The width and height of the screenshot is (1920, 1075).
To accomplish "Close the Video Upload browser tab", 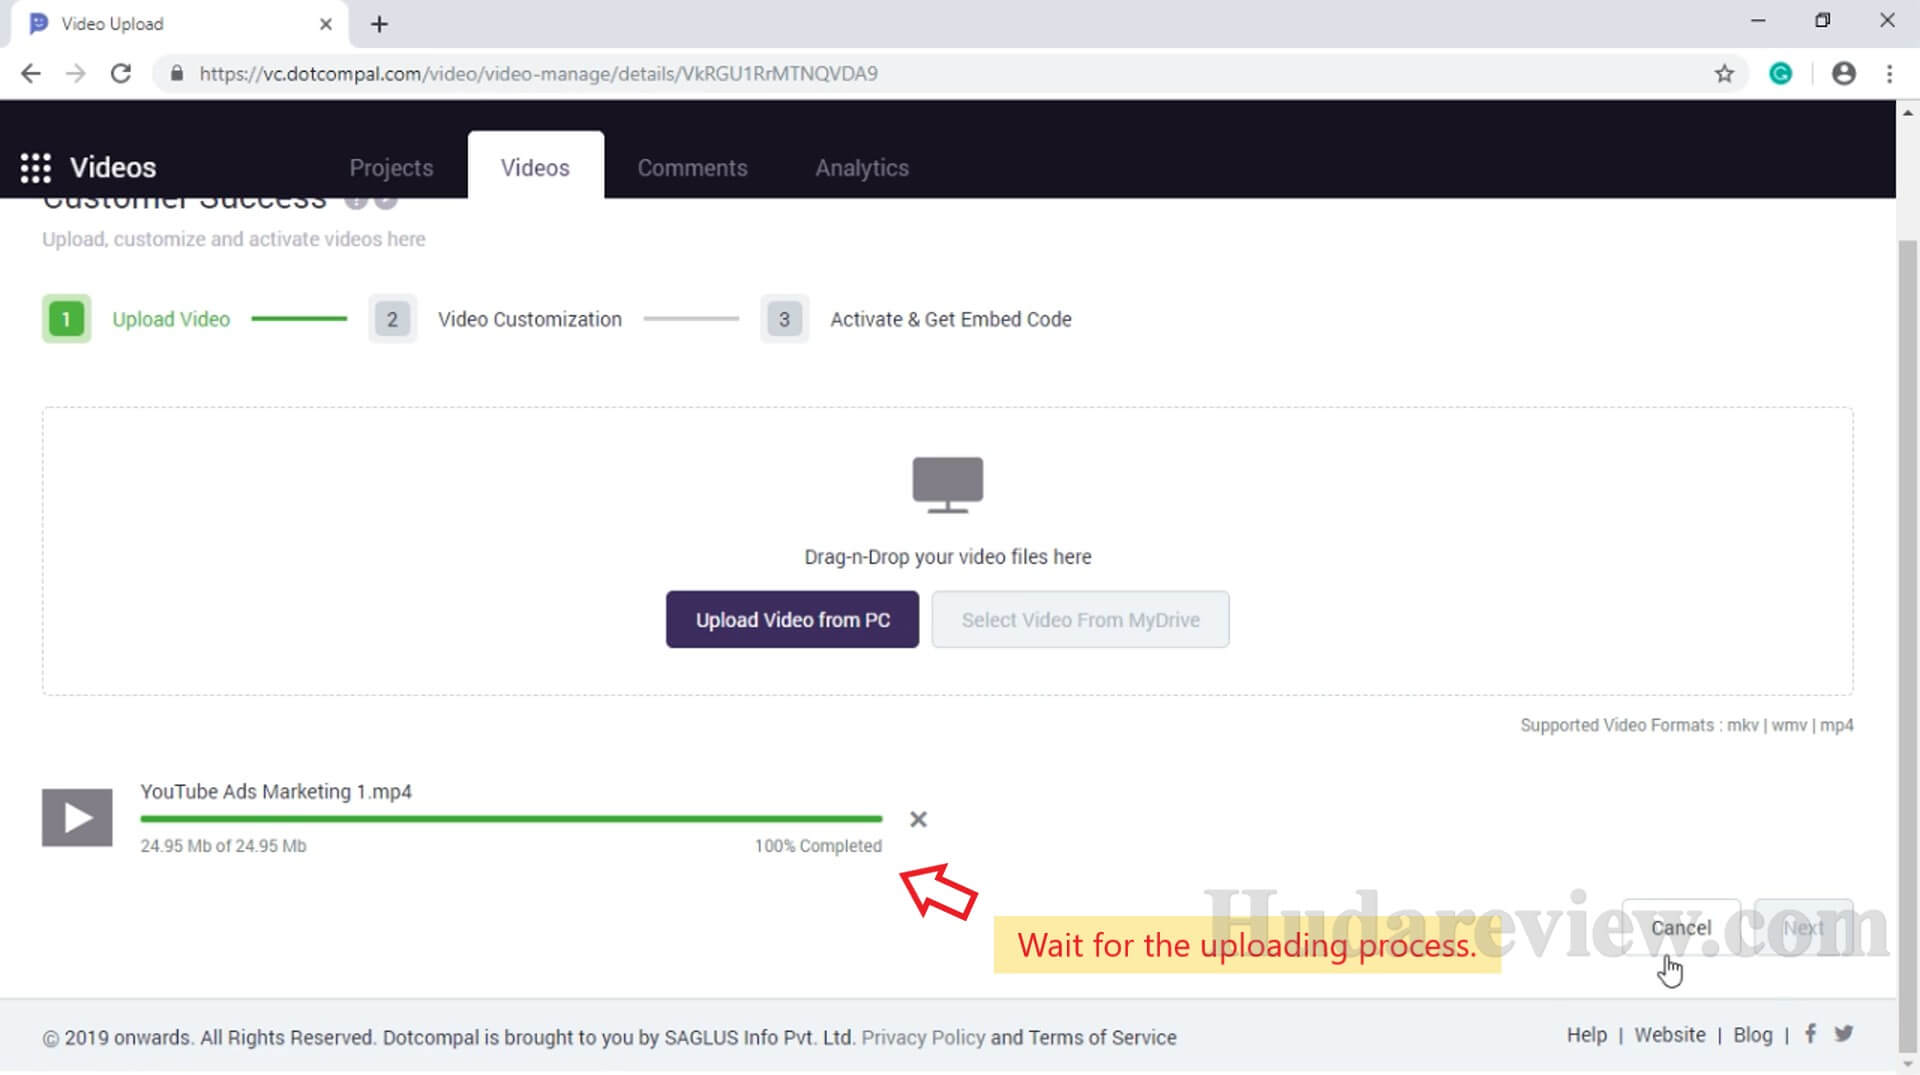I will 326,24.
